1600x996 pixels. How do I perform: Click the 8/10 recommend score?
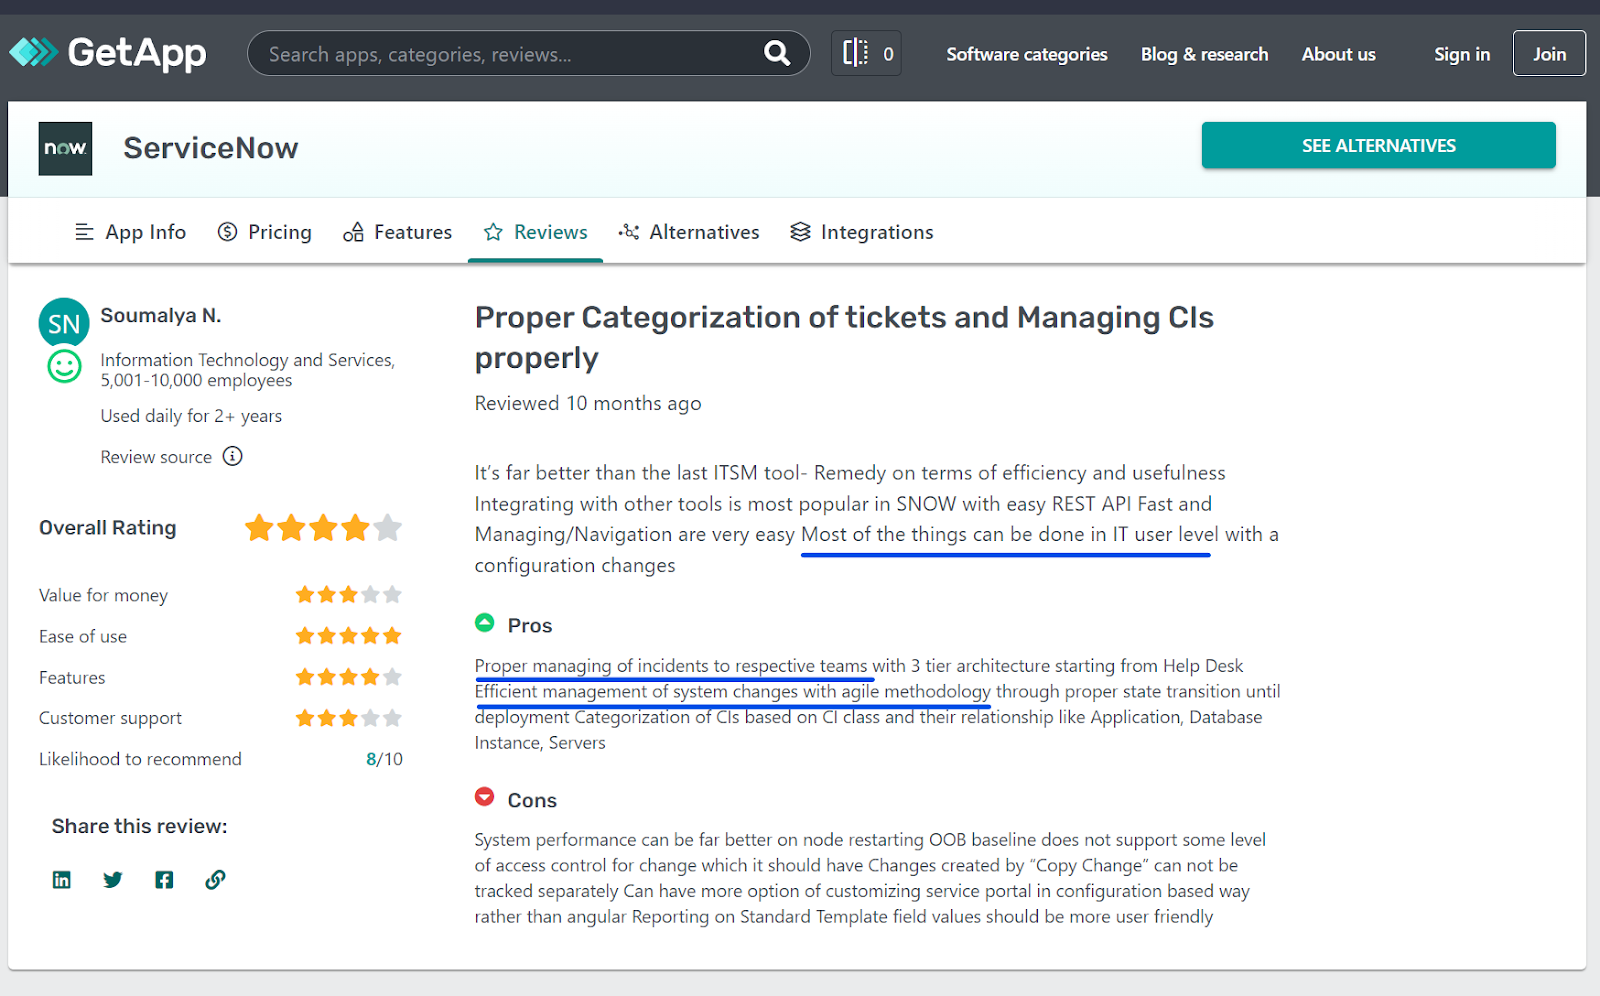[384, 759]
